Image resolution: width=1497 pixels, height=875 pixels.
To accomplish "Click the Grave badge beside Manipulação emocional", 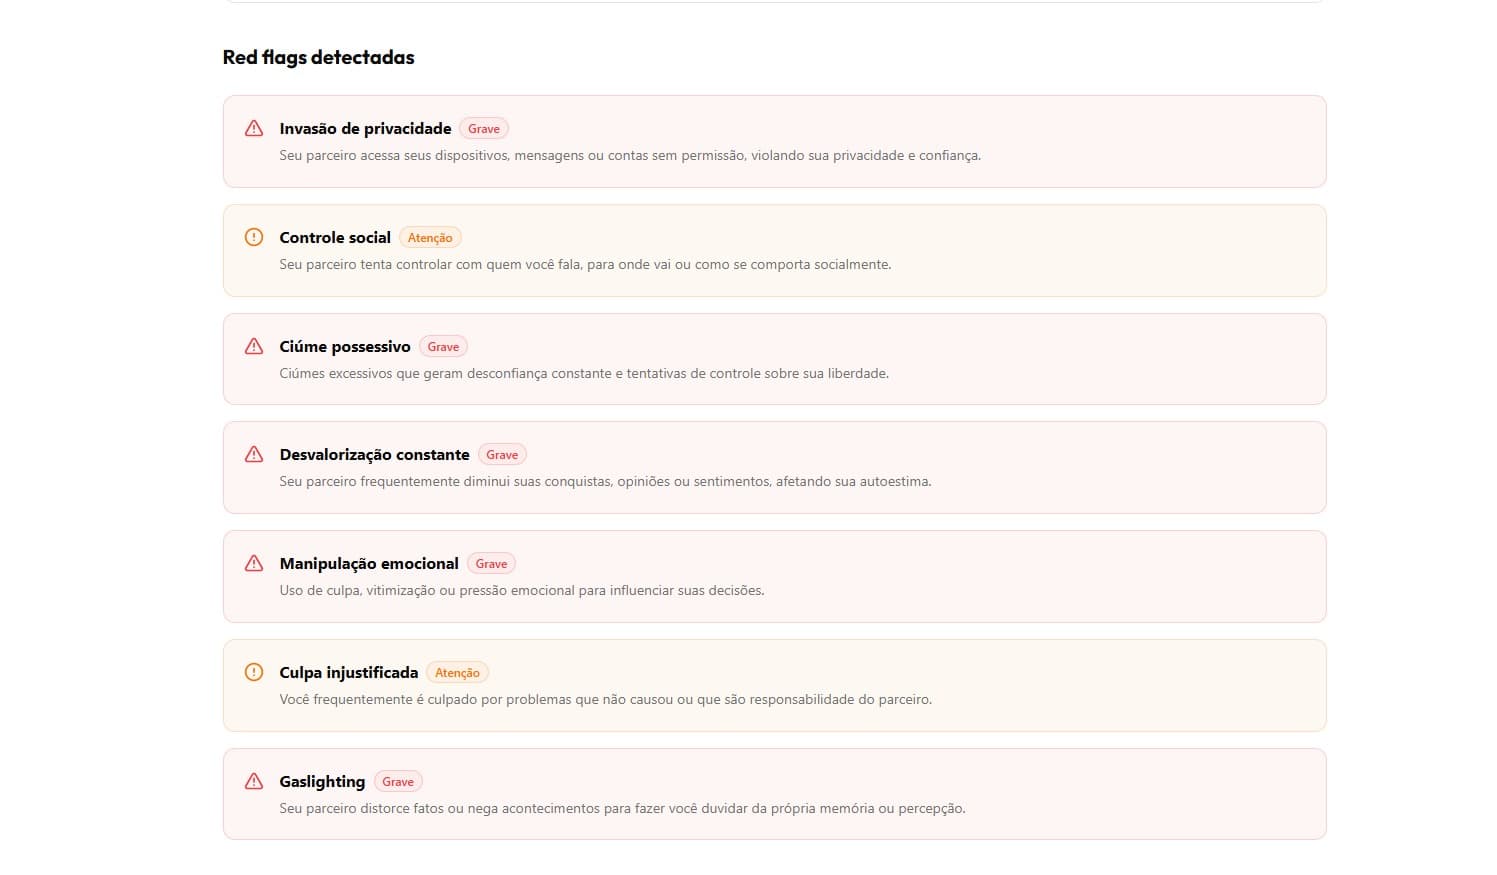I will 490,563.
